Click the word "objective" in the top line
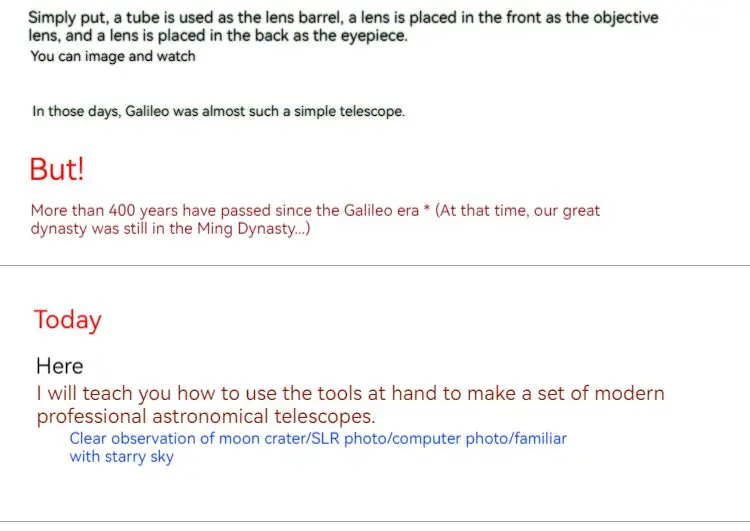 point(626,18)
